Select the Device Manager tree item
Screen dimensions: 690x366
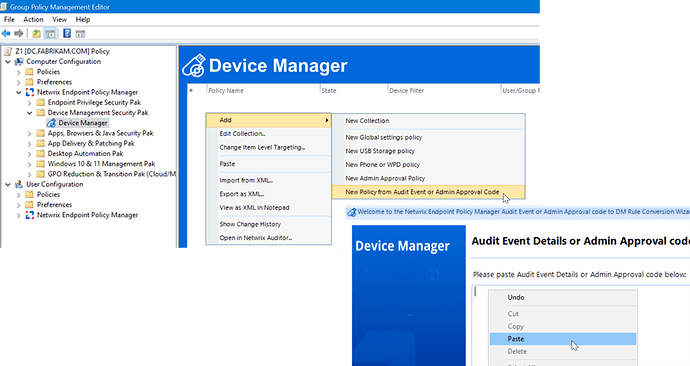click(83, 123)
